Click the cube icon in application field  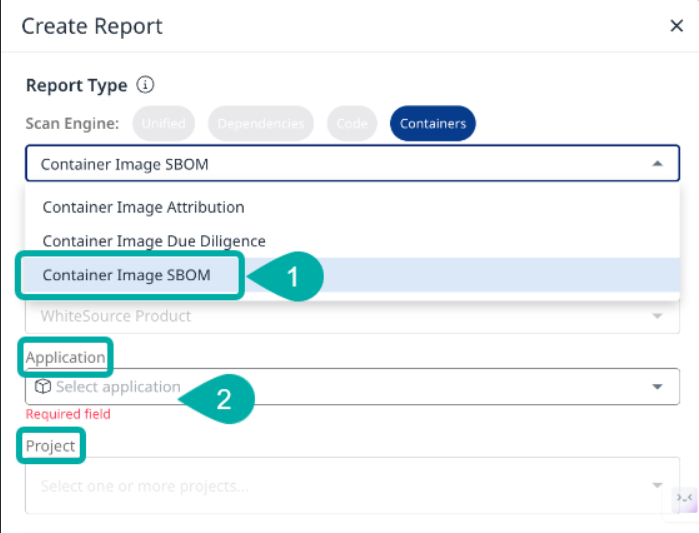point(43,386)
